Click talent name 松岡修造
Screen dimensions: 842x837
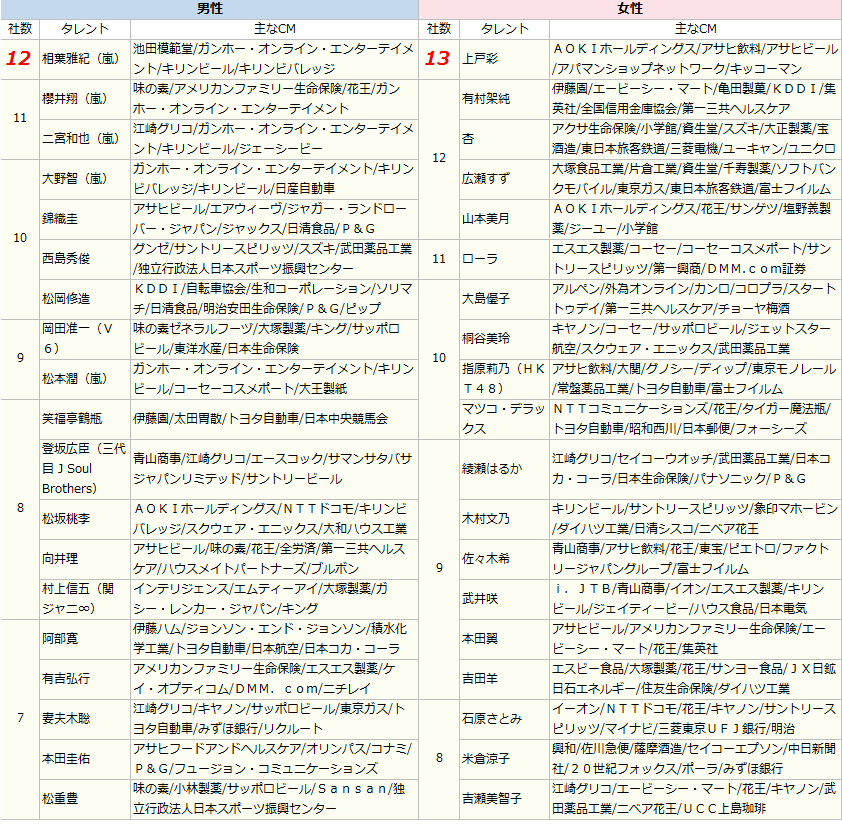coord(66,299)
